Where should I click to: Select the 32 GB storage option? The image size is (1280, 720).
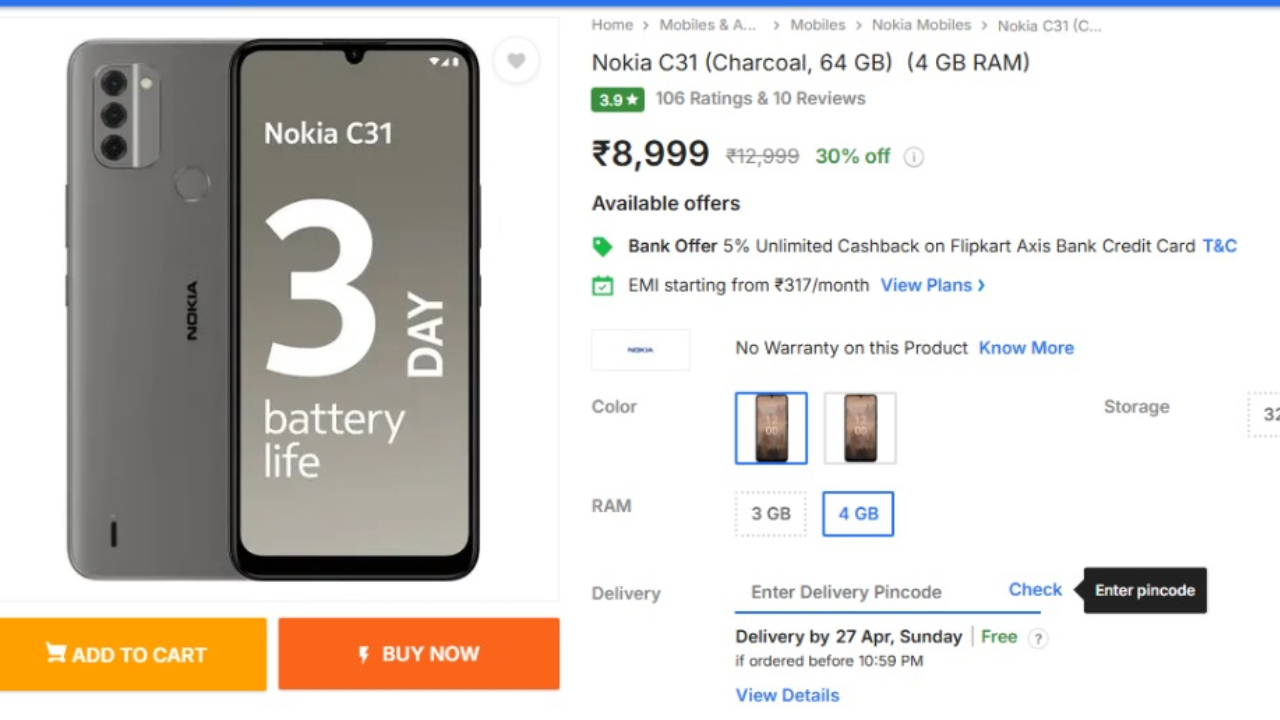point(1266,414)
